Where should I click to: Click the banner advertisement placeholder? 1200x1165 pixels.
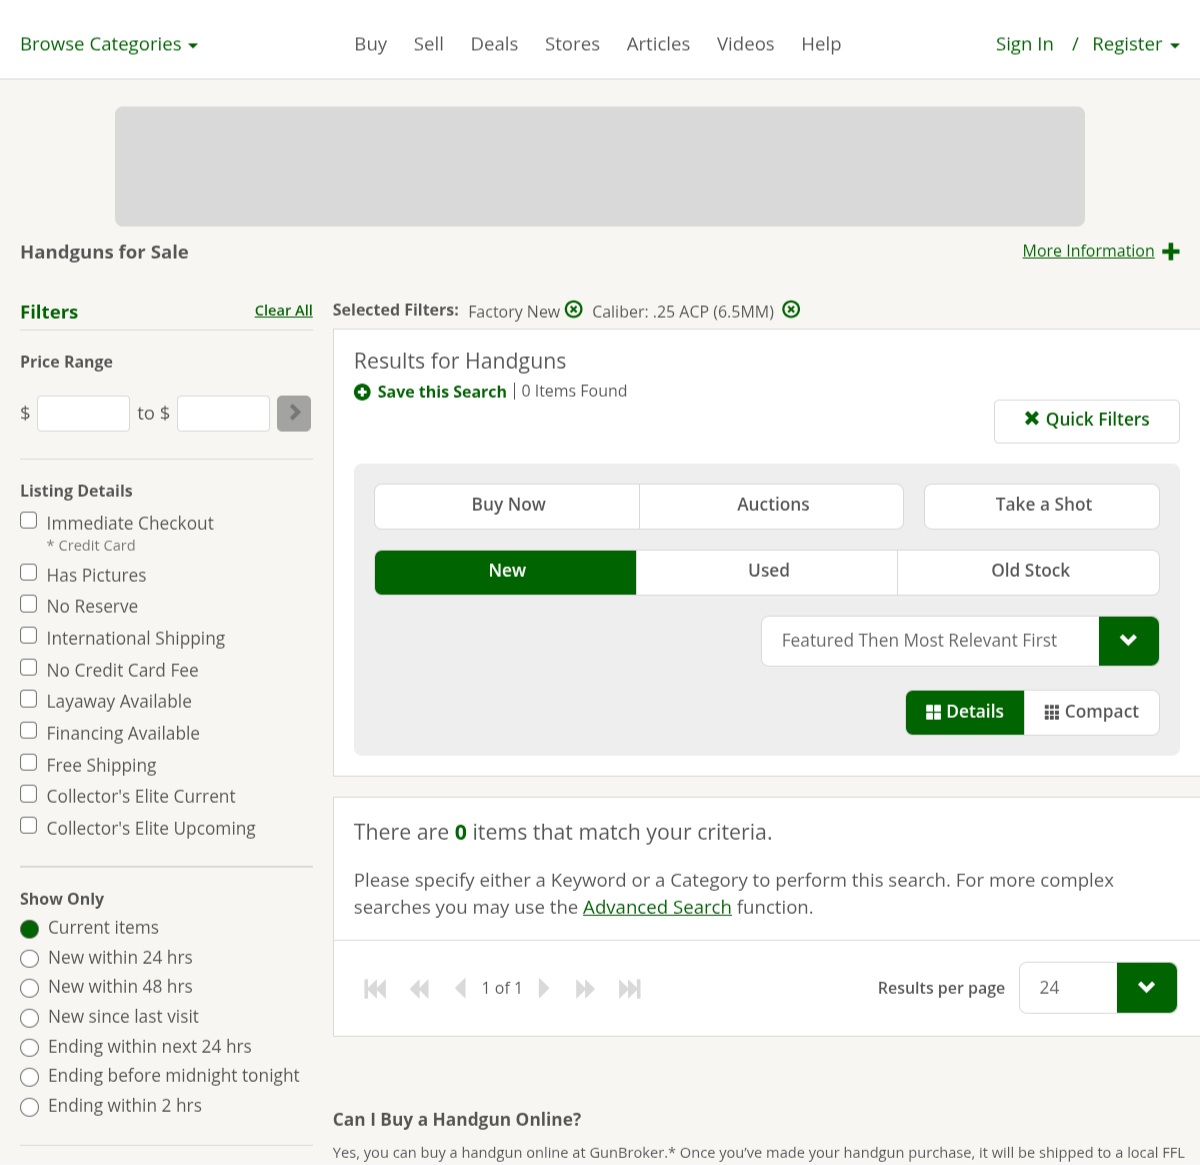(600, 166)
